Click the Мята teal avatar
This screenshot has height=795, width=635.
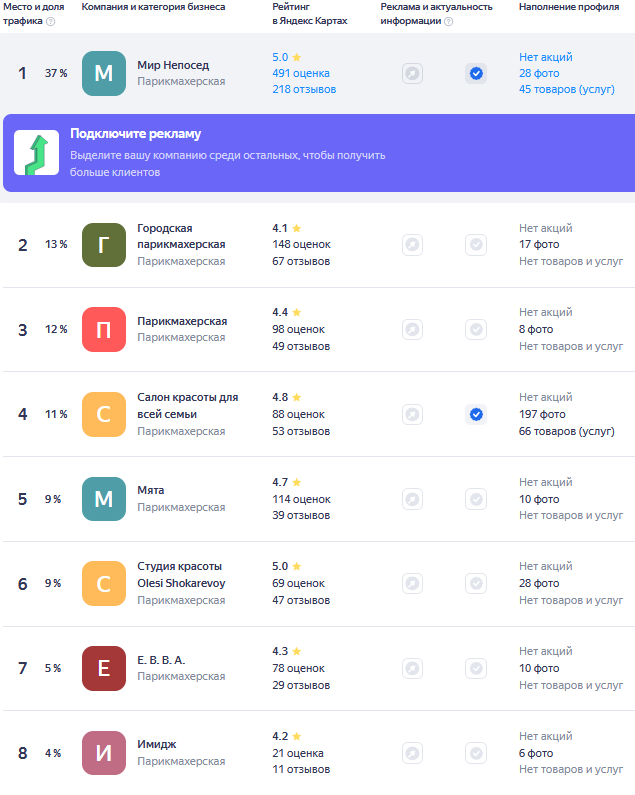click(104, 499)
